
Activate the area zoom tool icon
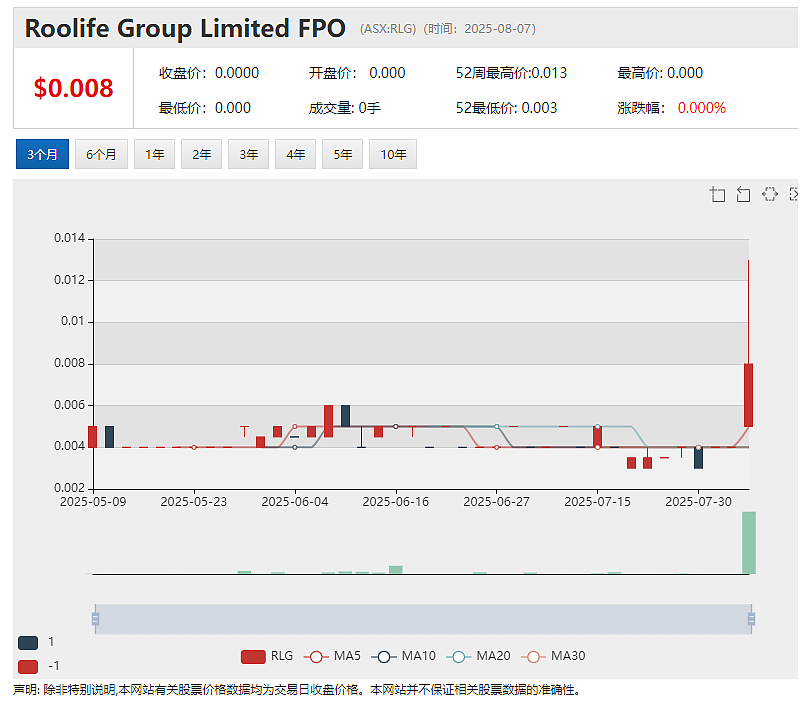click(x=717, y=195)
